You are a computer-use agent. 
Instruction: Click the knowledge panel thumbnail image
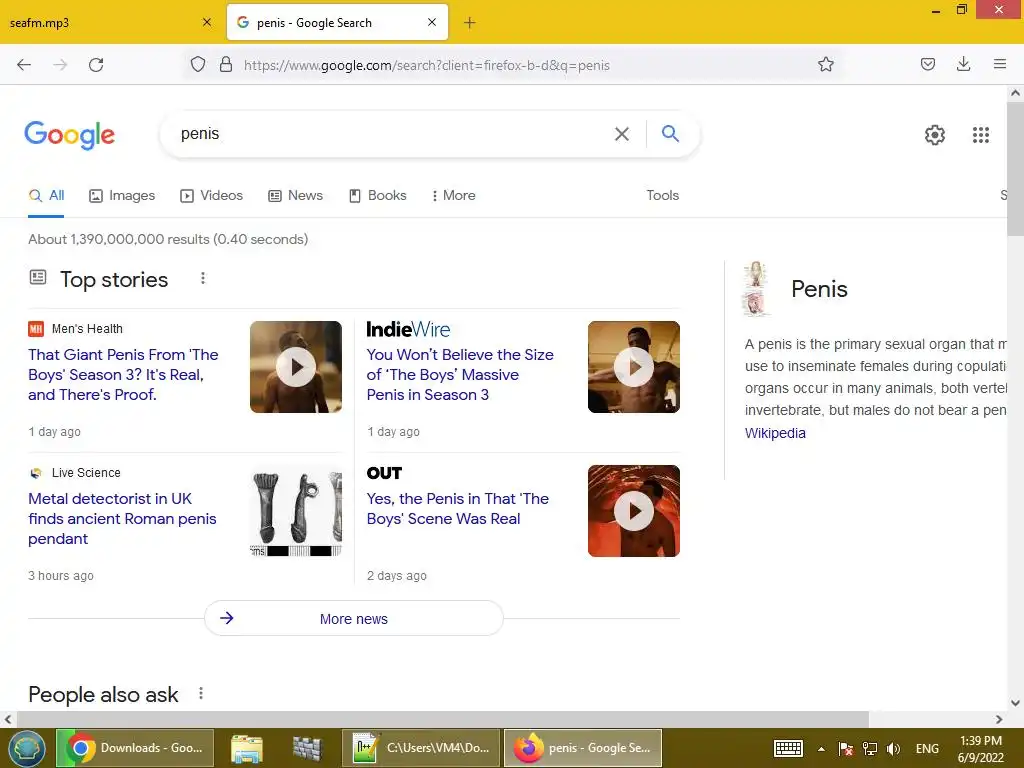(x=756, y=289)
